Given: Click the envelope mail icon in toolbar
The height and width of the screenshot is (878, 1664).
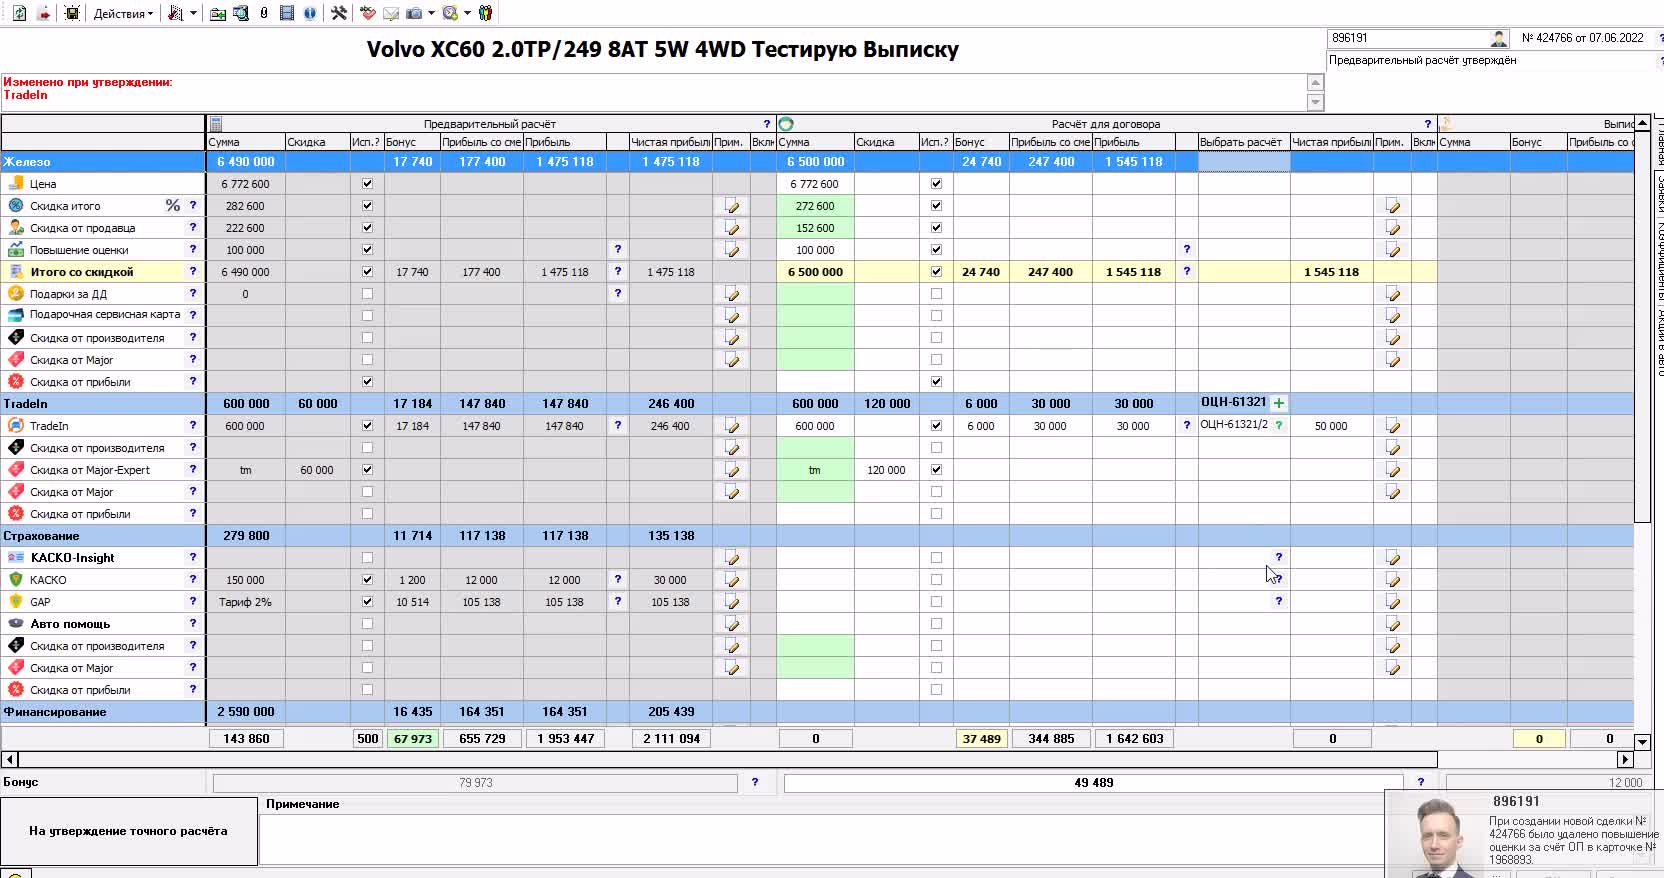Looking at the screenshot, I should [x=391, y=13].
